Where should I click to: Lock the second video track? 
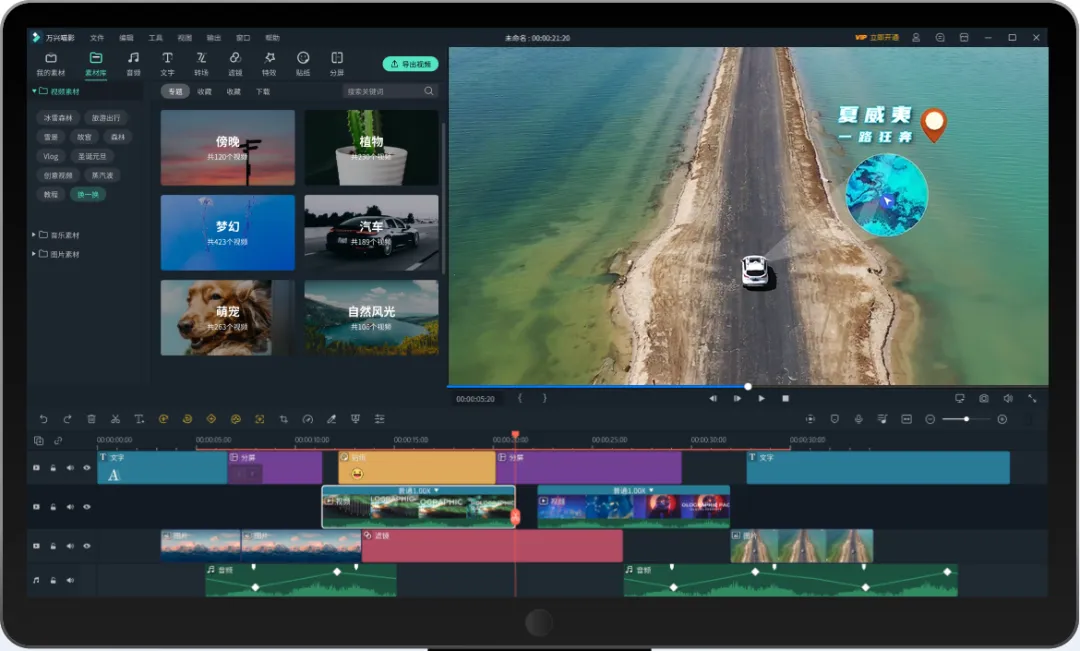[x=53, y=507]
